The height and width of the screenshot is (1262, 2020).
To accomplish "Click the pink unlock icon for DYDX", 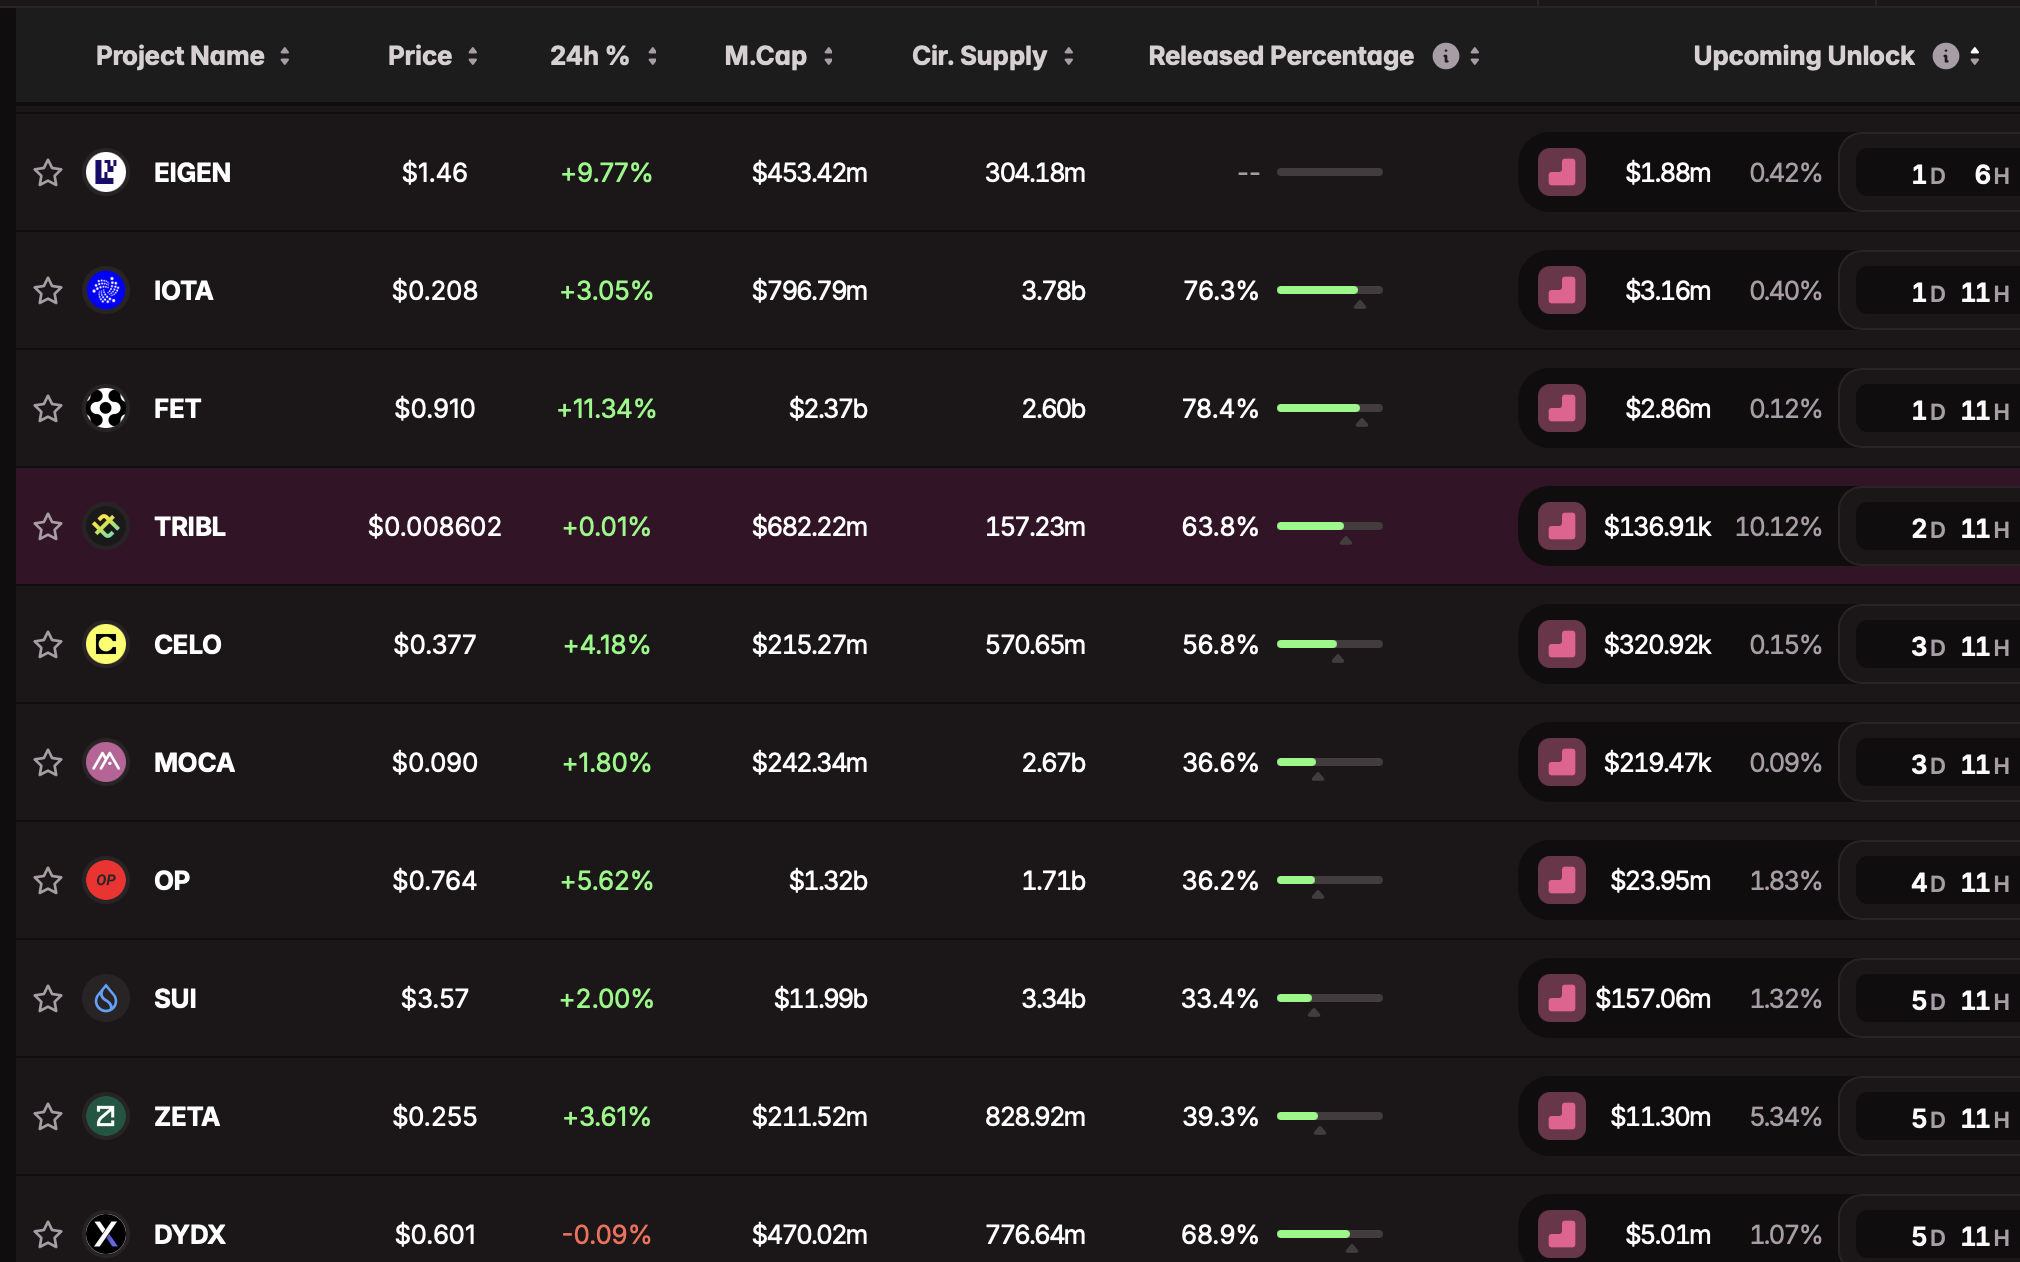I will pos(1562,1234).
